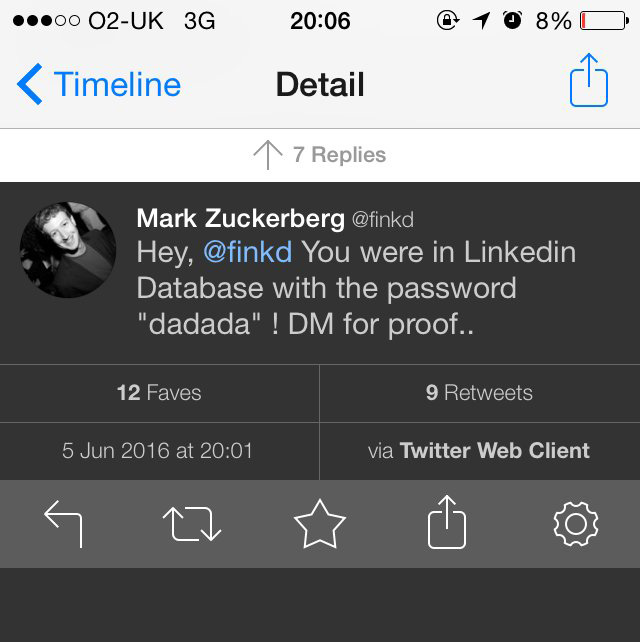Tap the via Twitter Web Client label
The image size is (640, 642).
[x=479, y=451]
